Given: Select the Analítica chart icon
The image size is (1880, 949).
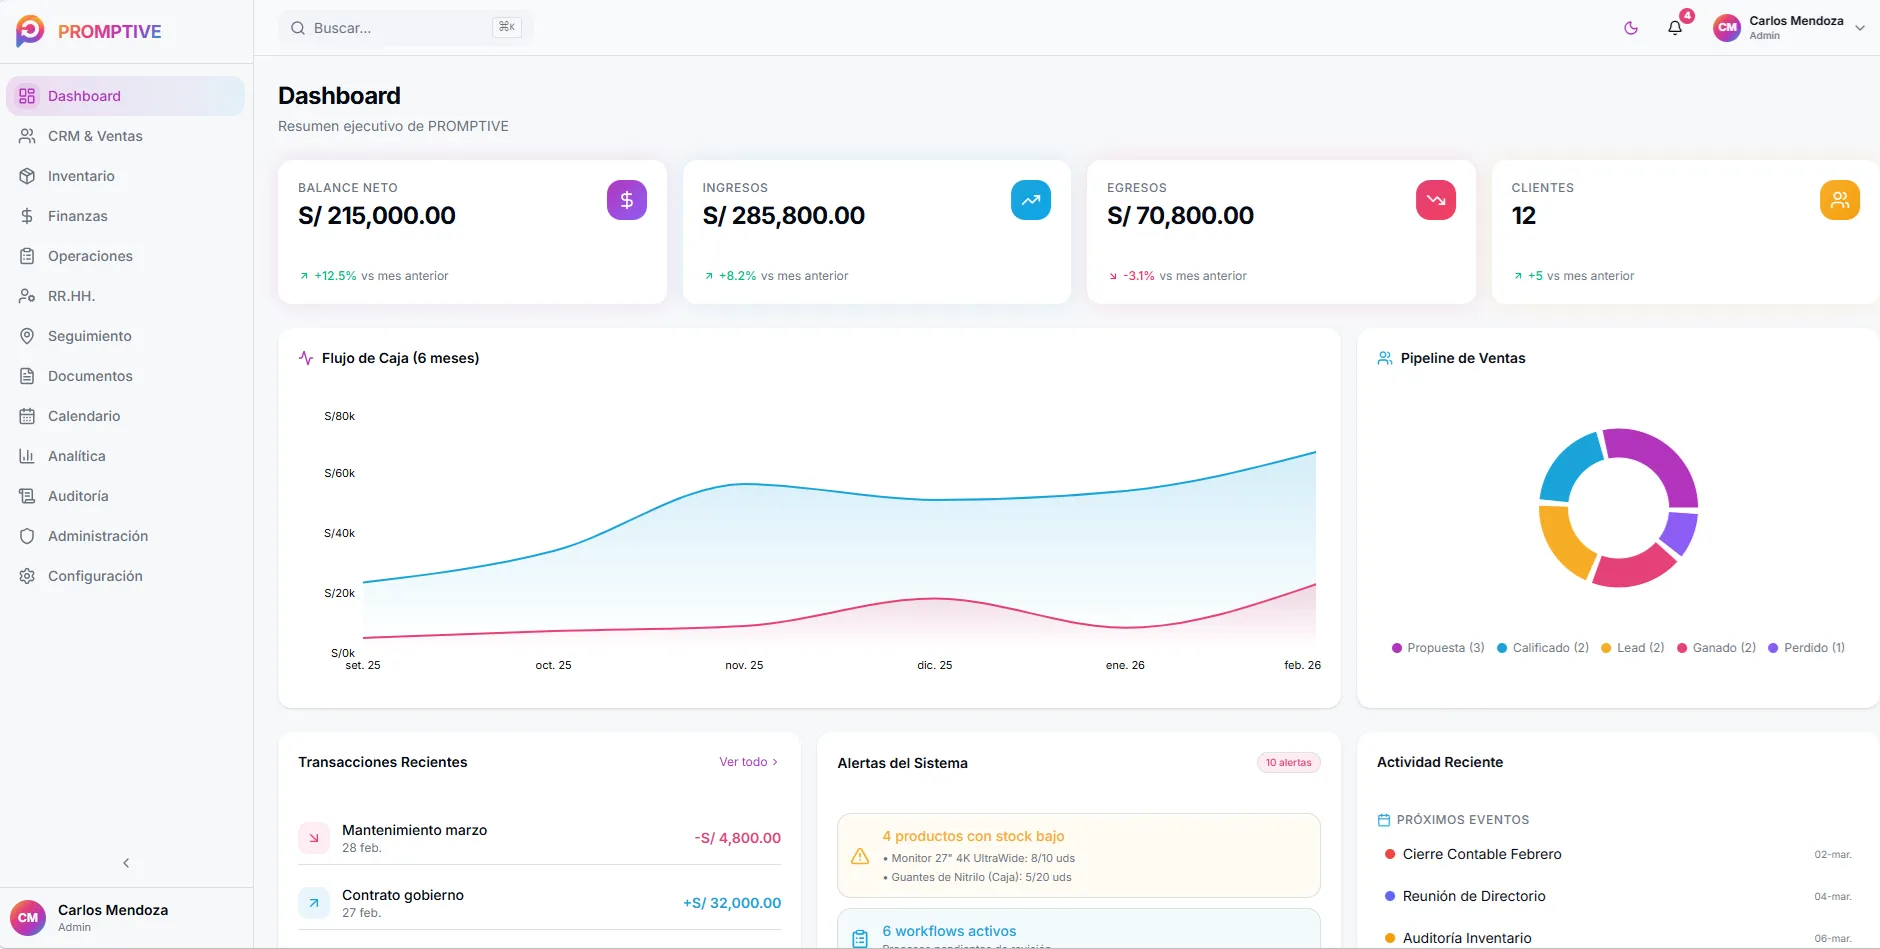Looking at the screenshot, I should pos(27,456).
